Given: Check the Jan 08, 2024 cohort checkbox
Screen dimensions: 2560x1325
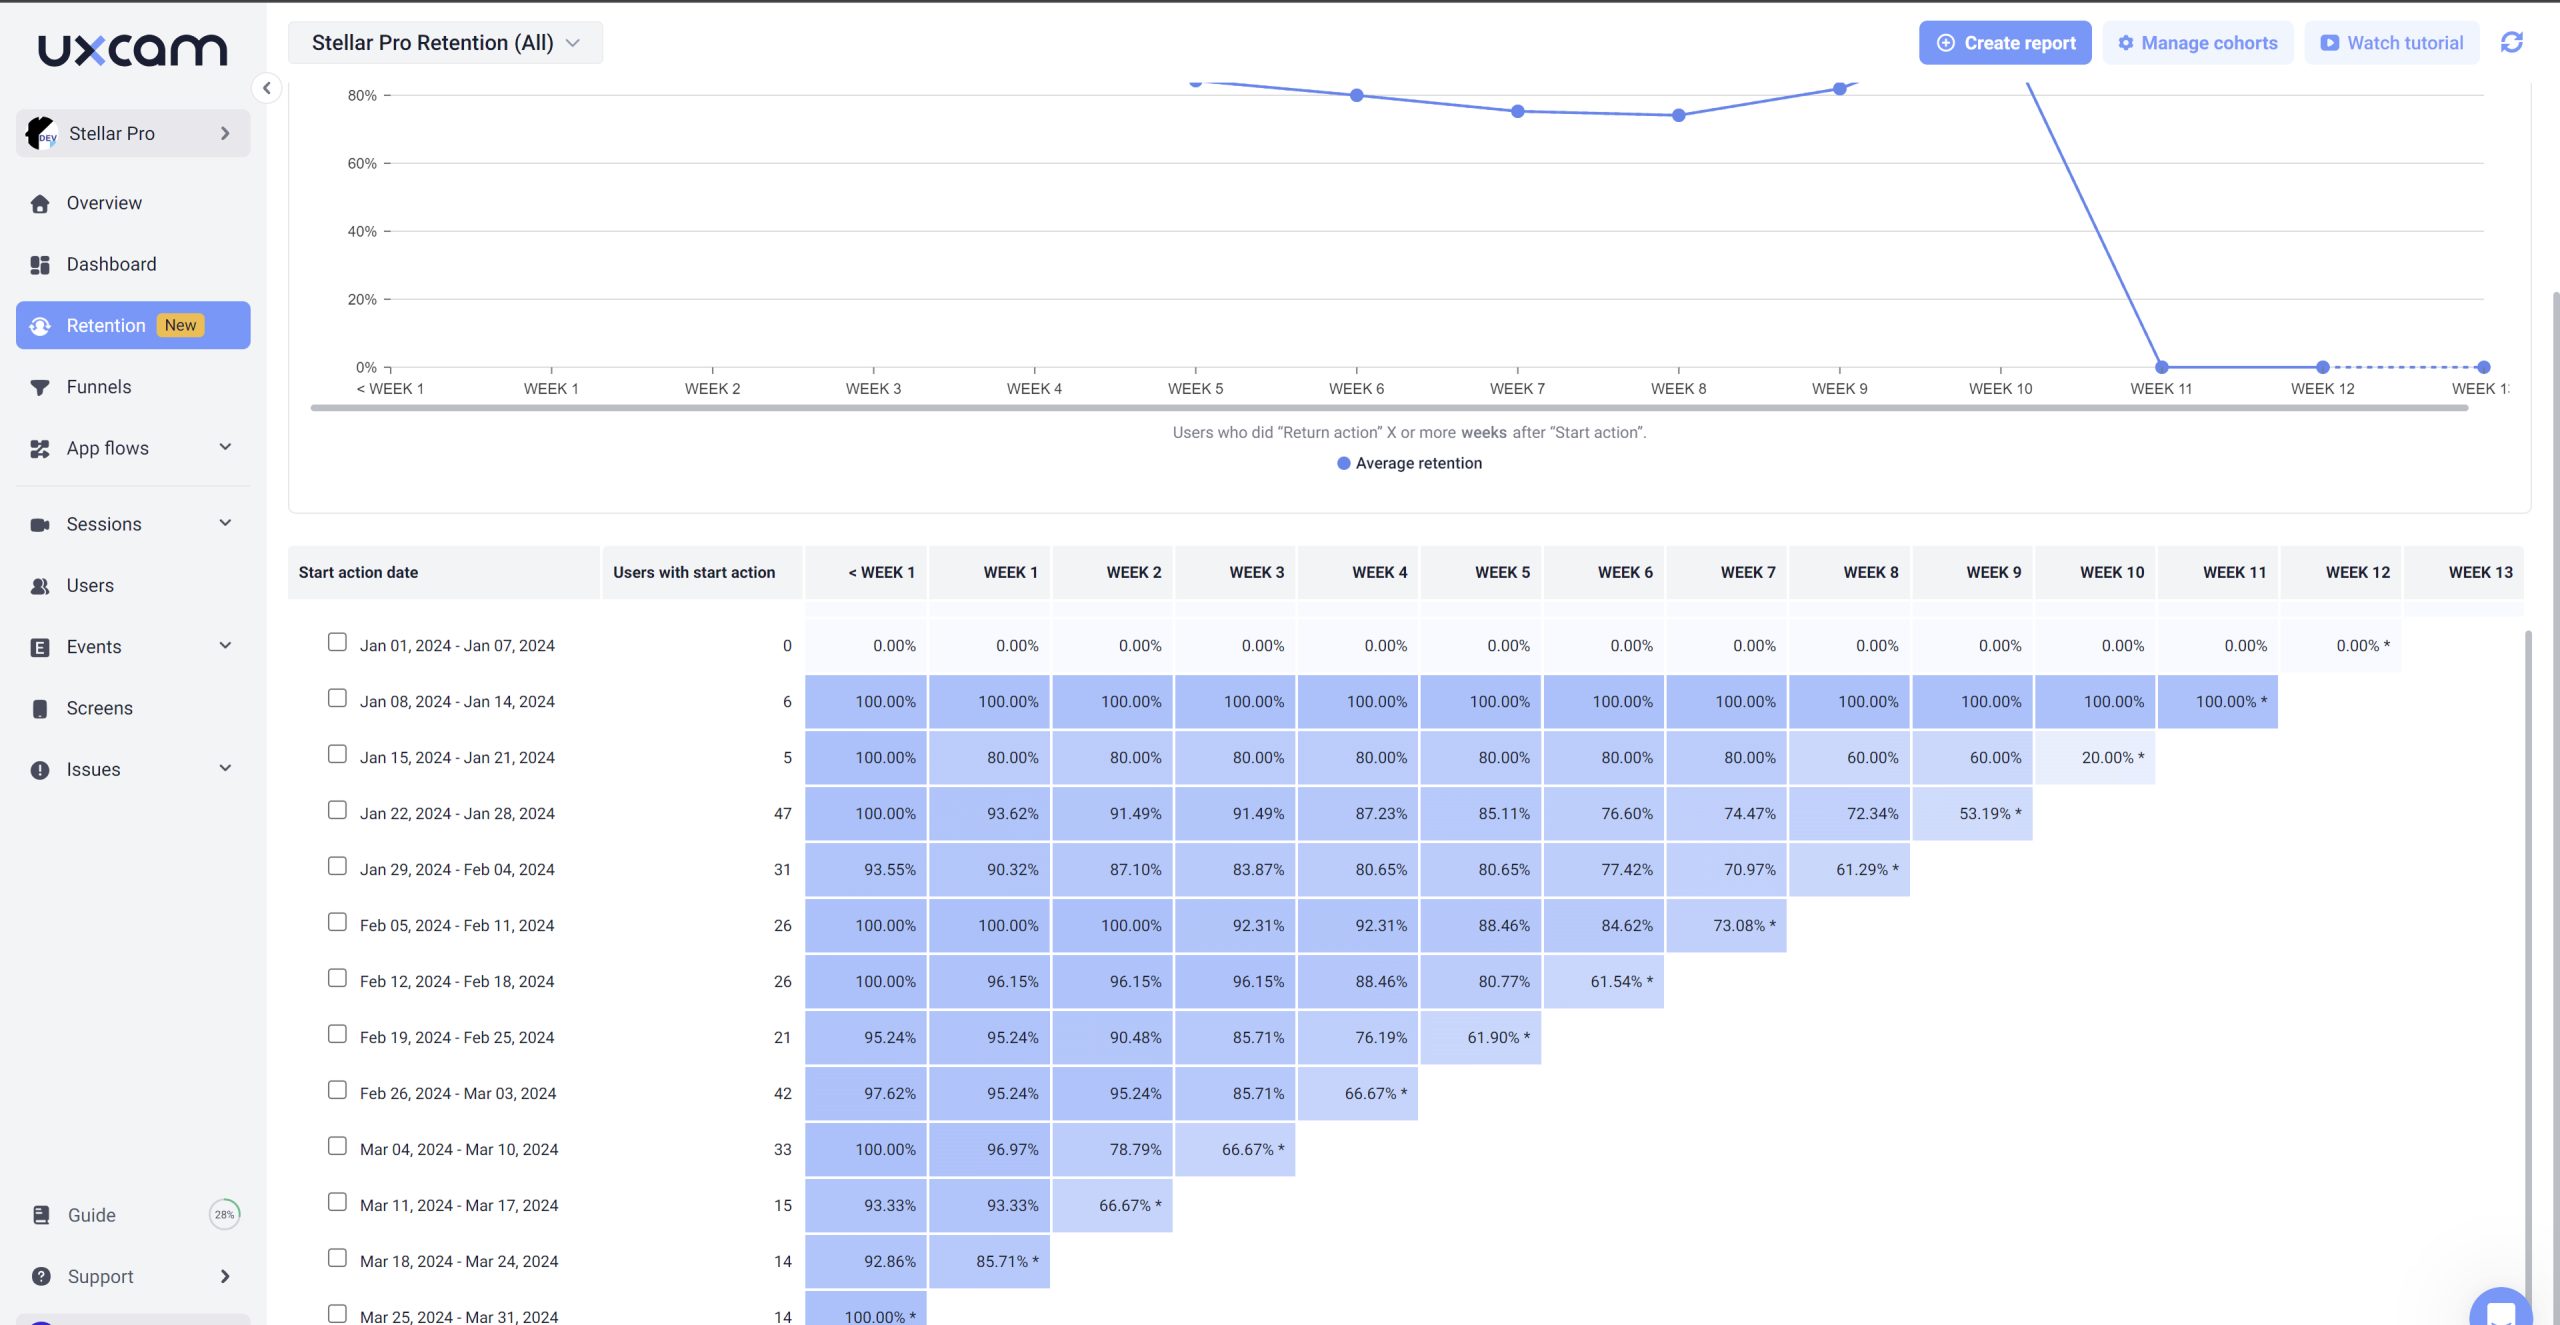Looking at the screenshot, I should point(337,698).
